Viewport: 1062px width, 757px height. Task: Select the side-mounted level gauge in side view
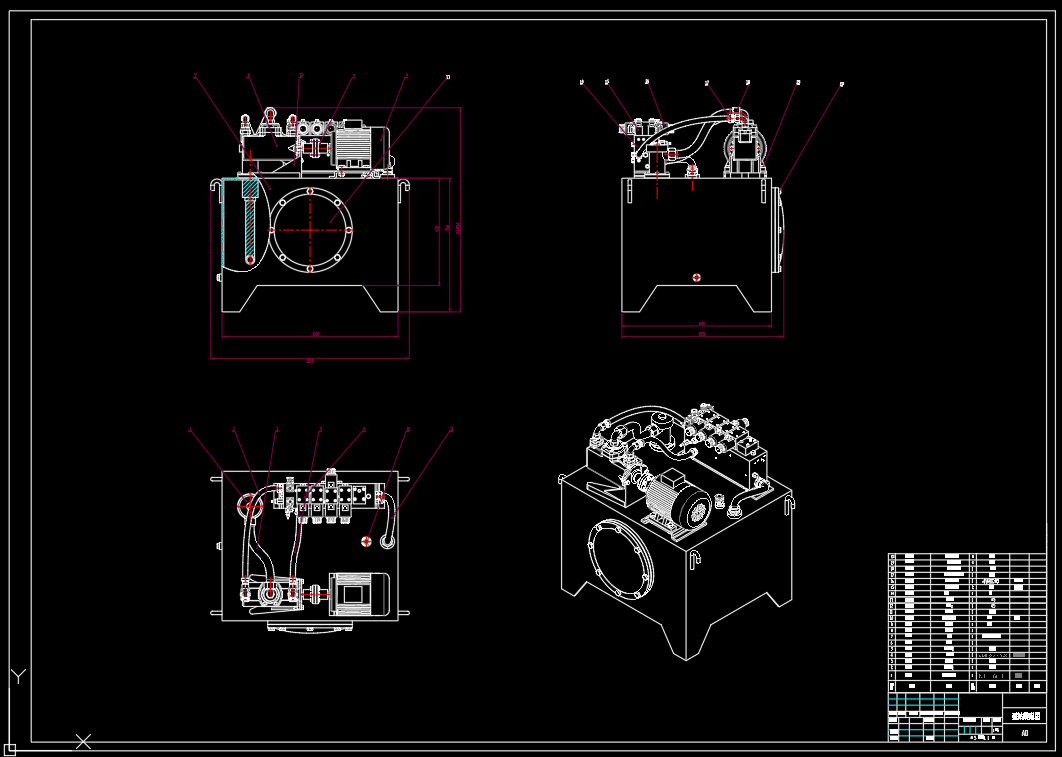[x=779, y=230]
